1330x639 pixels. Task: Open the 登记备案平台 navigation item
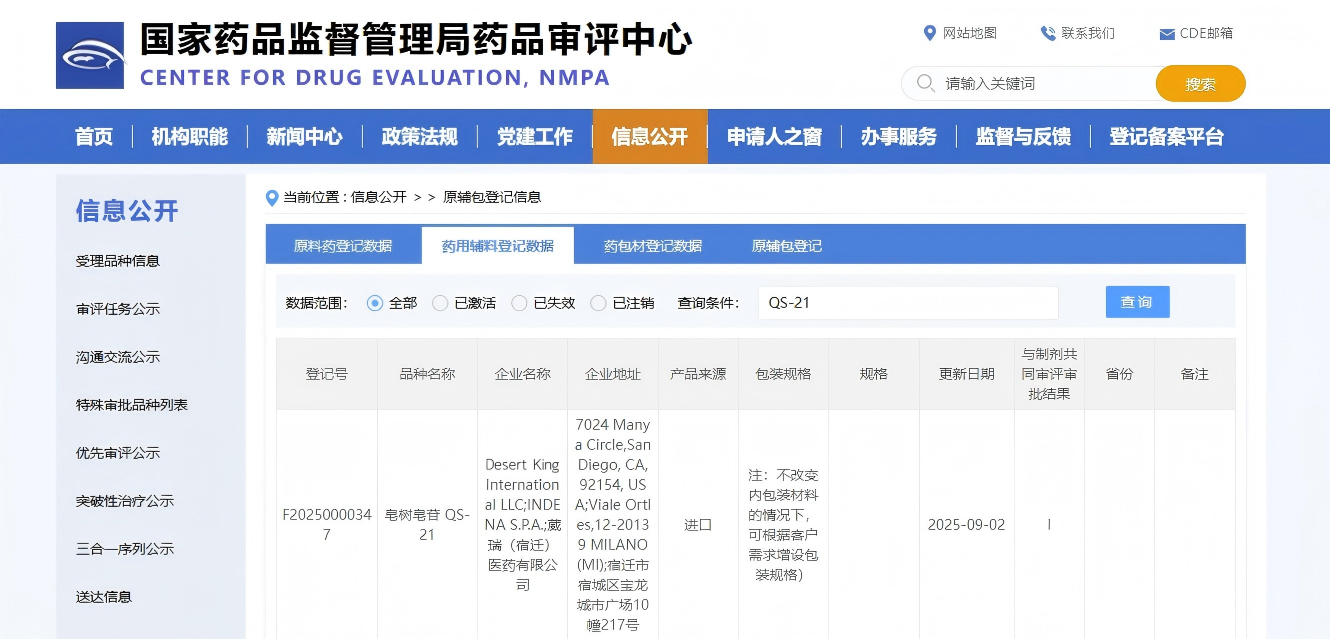pyautogui.click(x=1166, y=137)
